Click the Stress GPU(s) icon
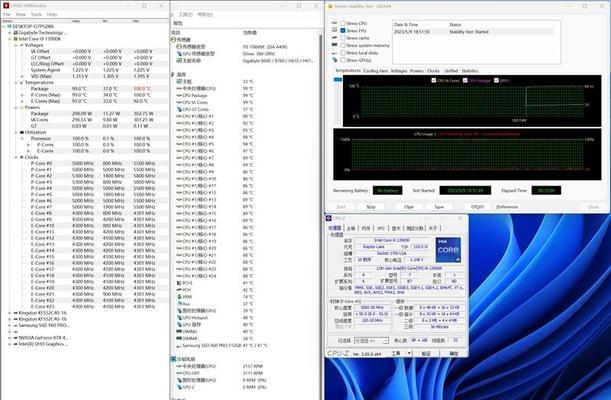Screen dimensions: 611x400 (334, 60)
